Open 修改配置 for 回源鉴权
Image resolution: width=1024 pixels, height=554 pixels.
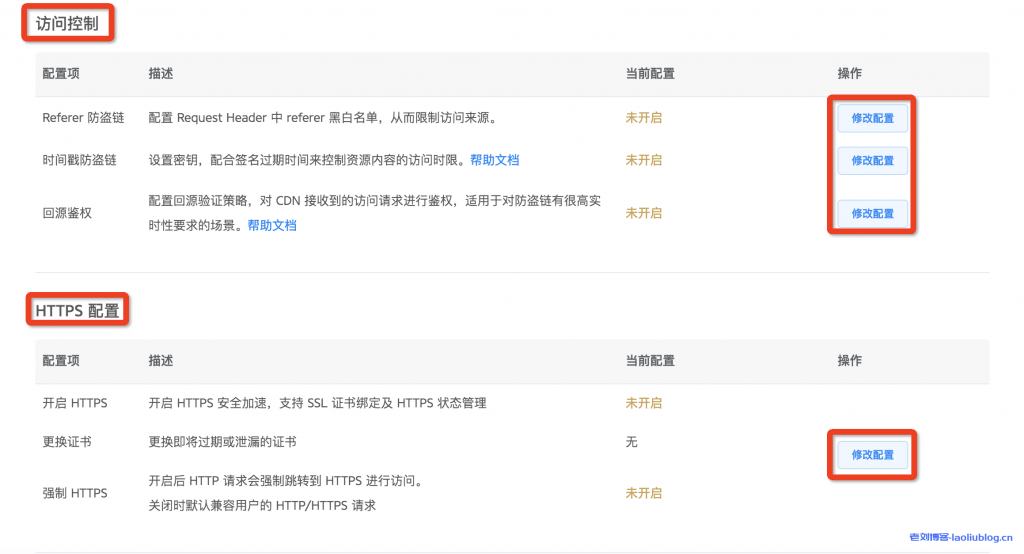click(x=872, y=213)
